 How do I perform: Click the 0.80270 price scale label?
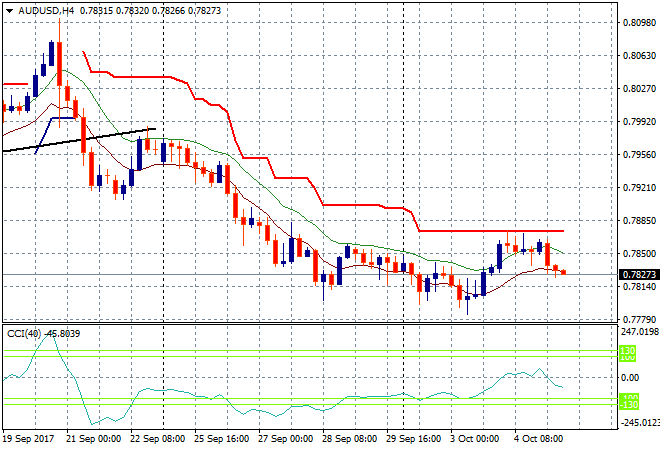[x=639, y=88]
